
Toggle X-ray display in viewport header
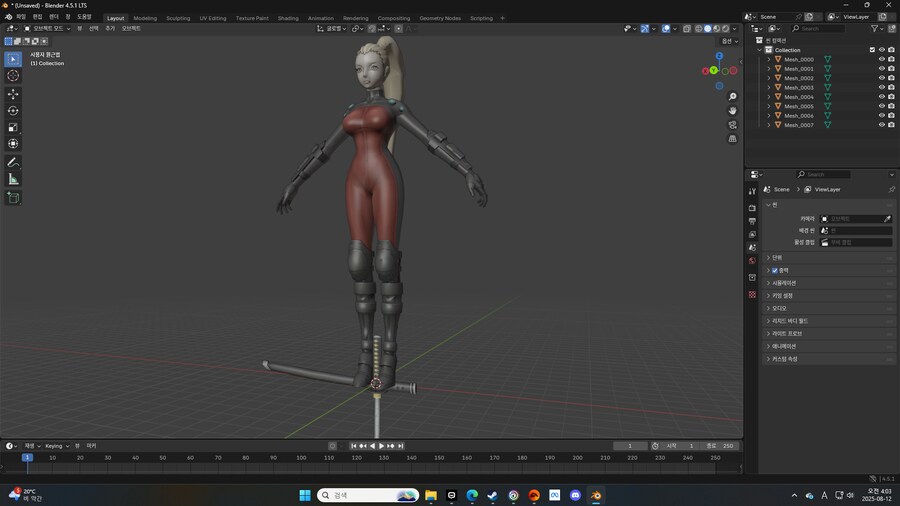tap(687, 28)
